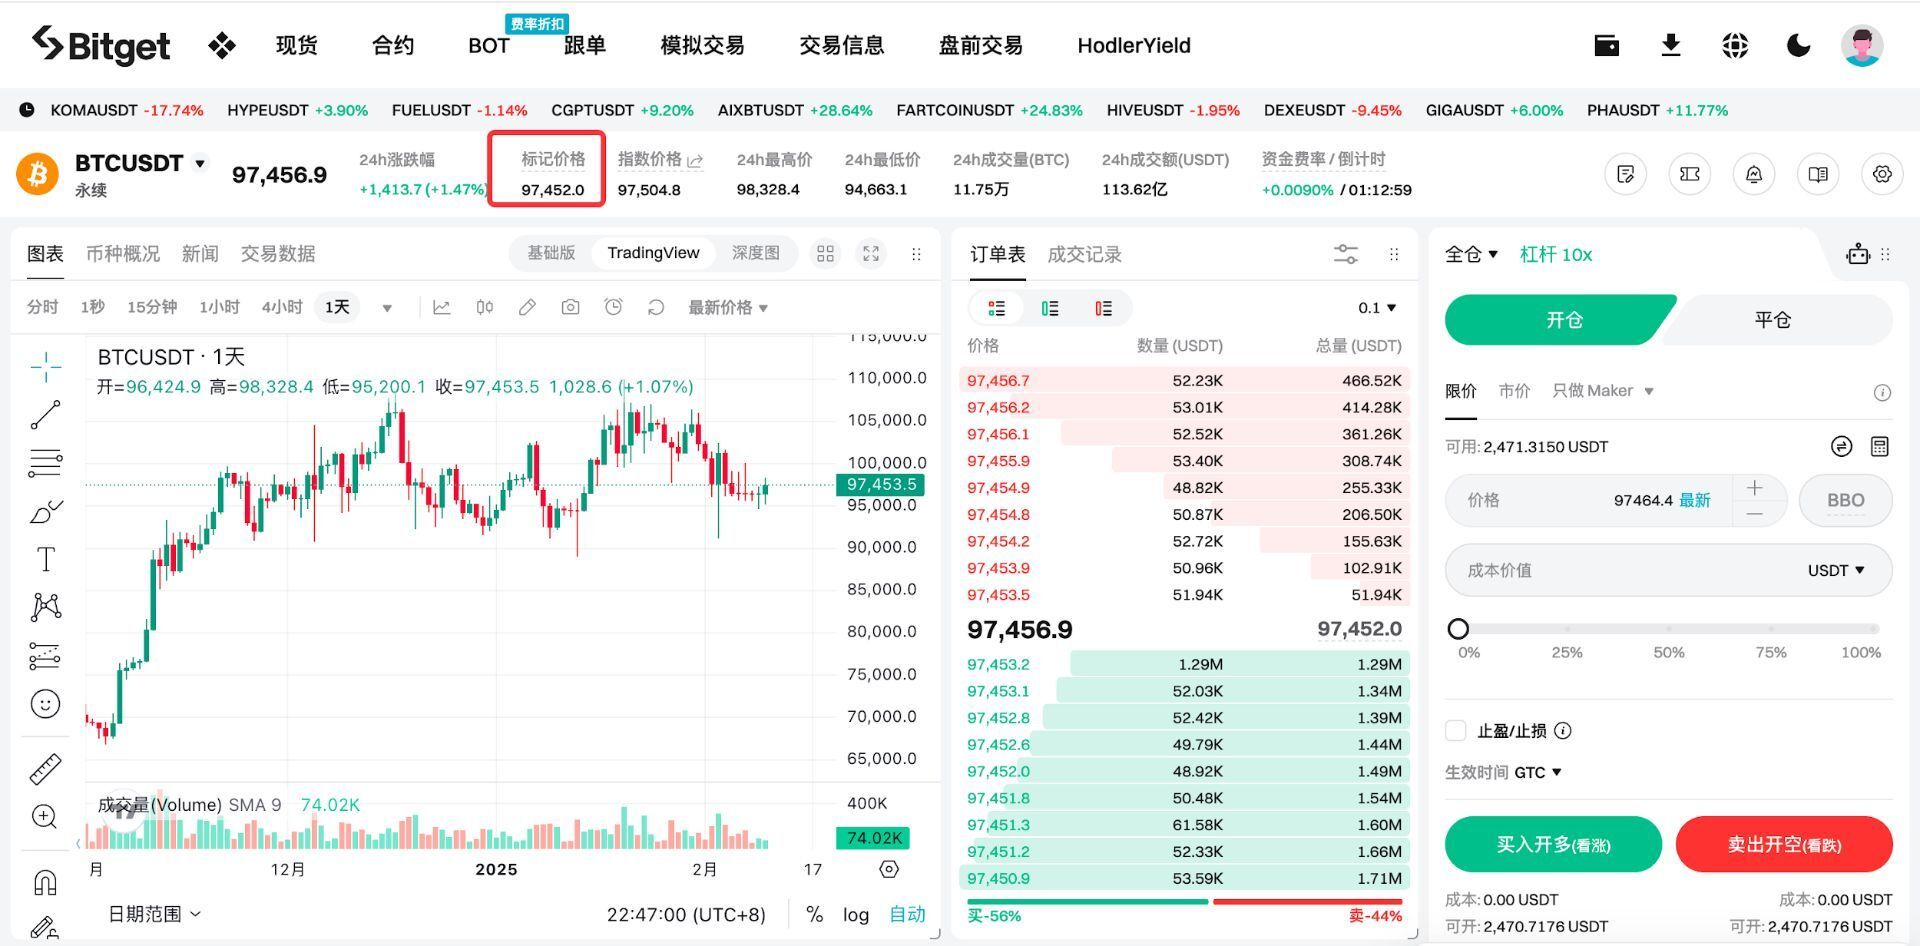
Task: Click the Bitget logo
Action: coord(101,45)
